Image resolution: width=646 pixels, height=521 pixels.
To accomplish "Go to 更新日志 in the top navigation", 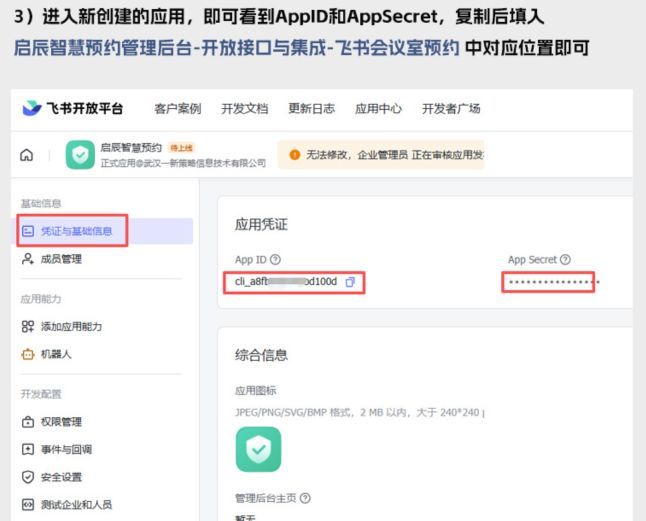I will [311, 108].
